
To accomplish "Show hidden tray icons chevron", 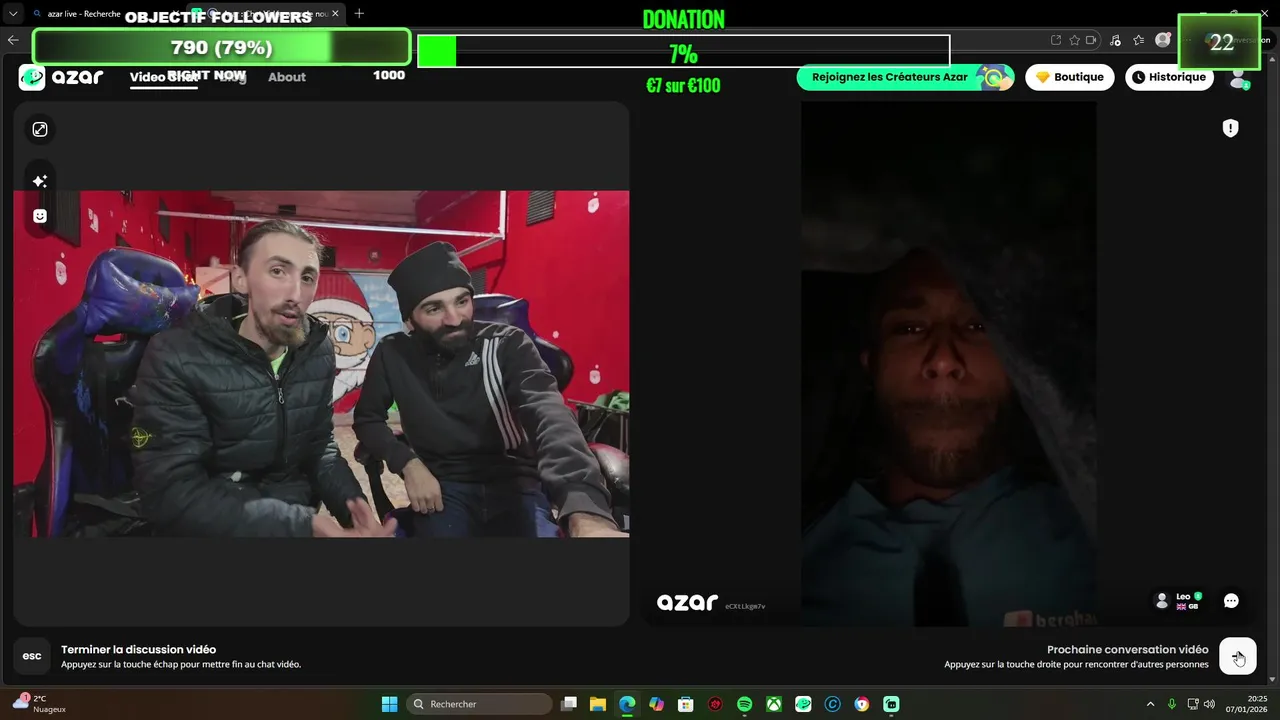I will (1150, 704).
